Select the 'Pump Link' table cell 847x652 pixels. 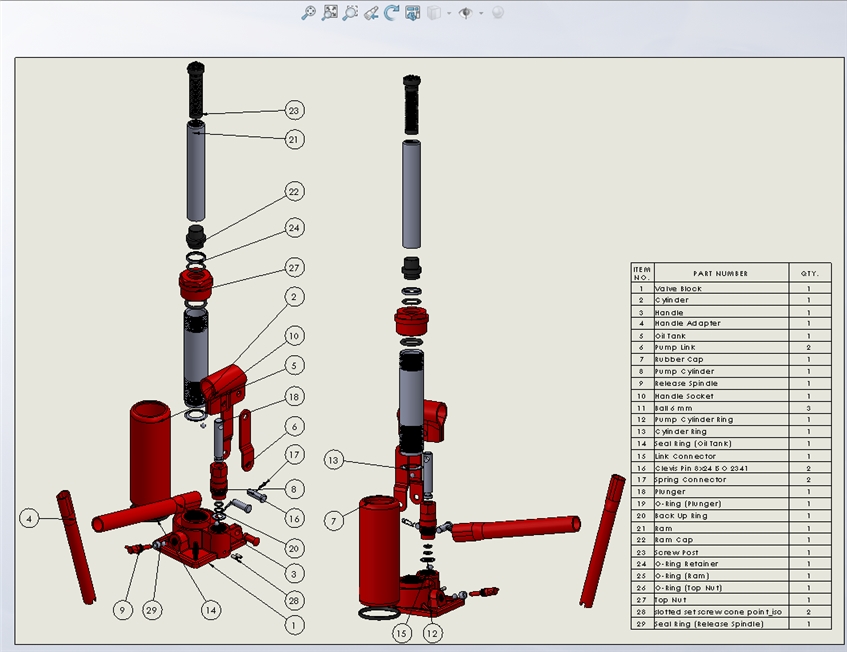[x=721, y=347]
